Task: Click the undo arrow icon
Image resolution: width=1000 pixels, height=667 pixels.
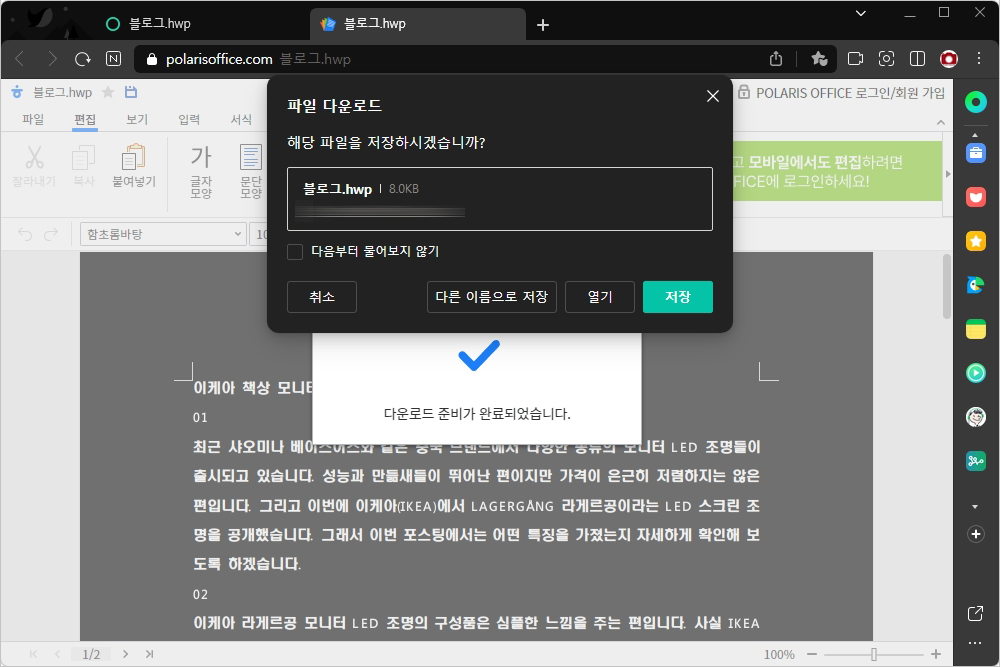Action: click(25, 235)
